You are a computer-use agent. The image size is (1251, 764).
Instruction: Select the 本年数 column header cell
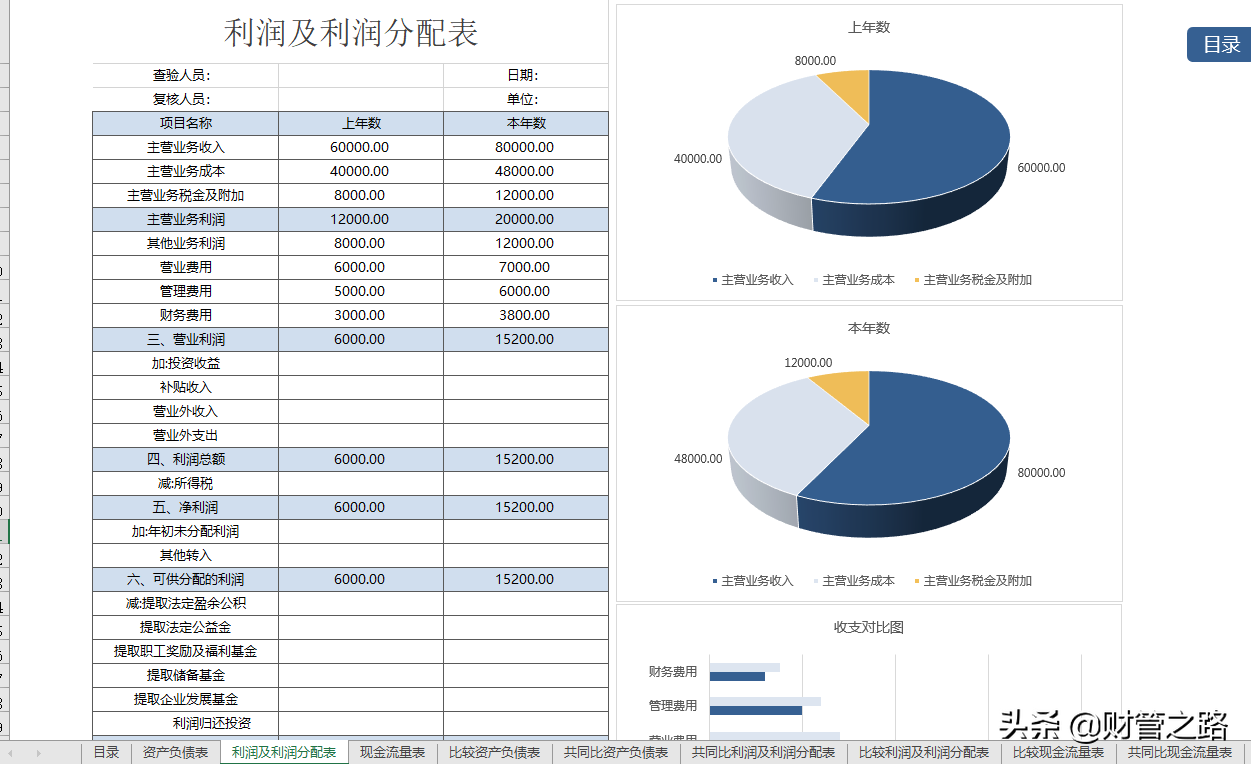pyautogui.click(x=526, y=123)
